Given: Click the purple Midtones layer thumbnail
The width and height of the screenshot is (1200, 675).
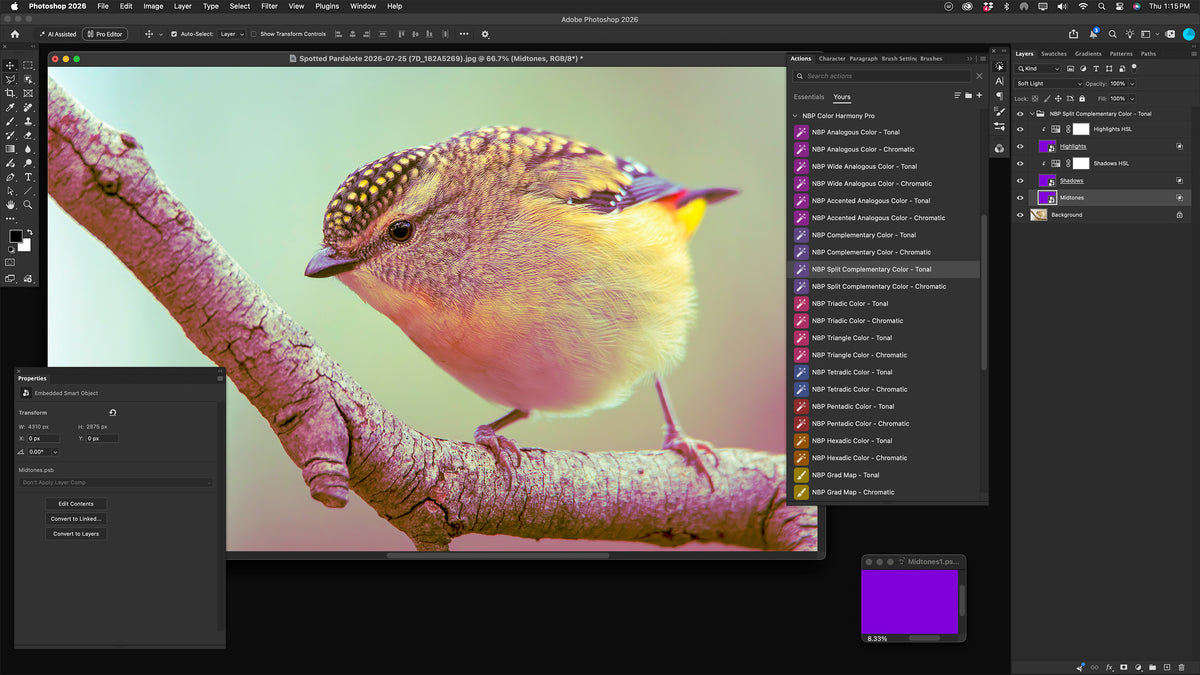Looking at the screenshot, I should click(1047, 197).
